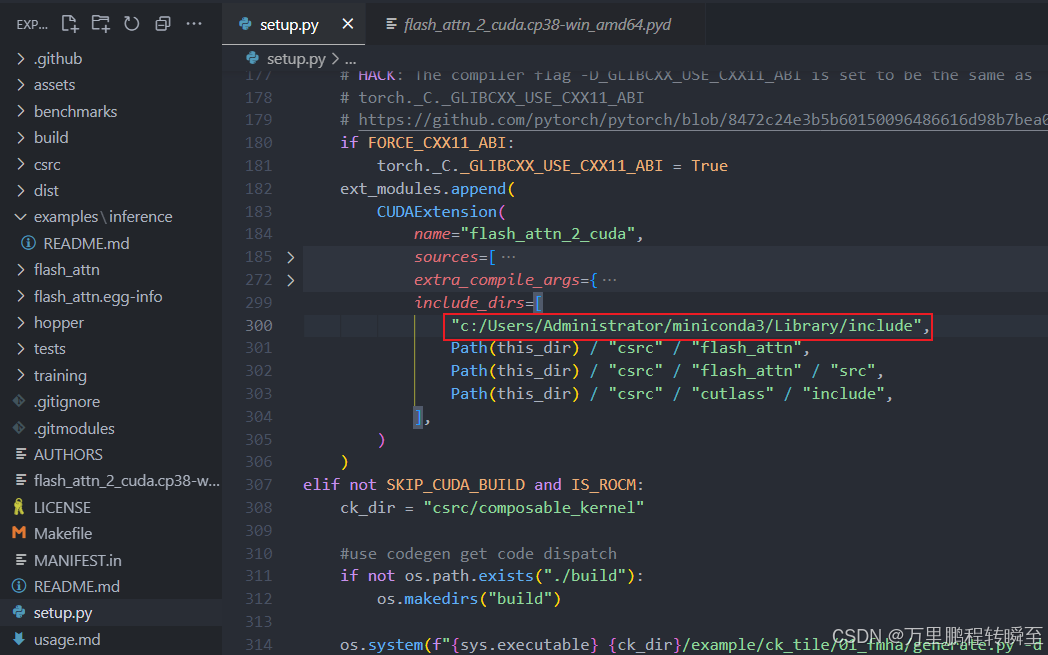
Task: Click the "cutlass" path line 303
Action: point(672,394)
